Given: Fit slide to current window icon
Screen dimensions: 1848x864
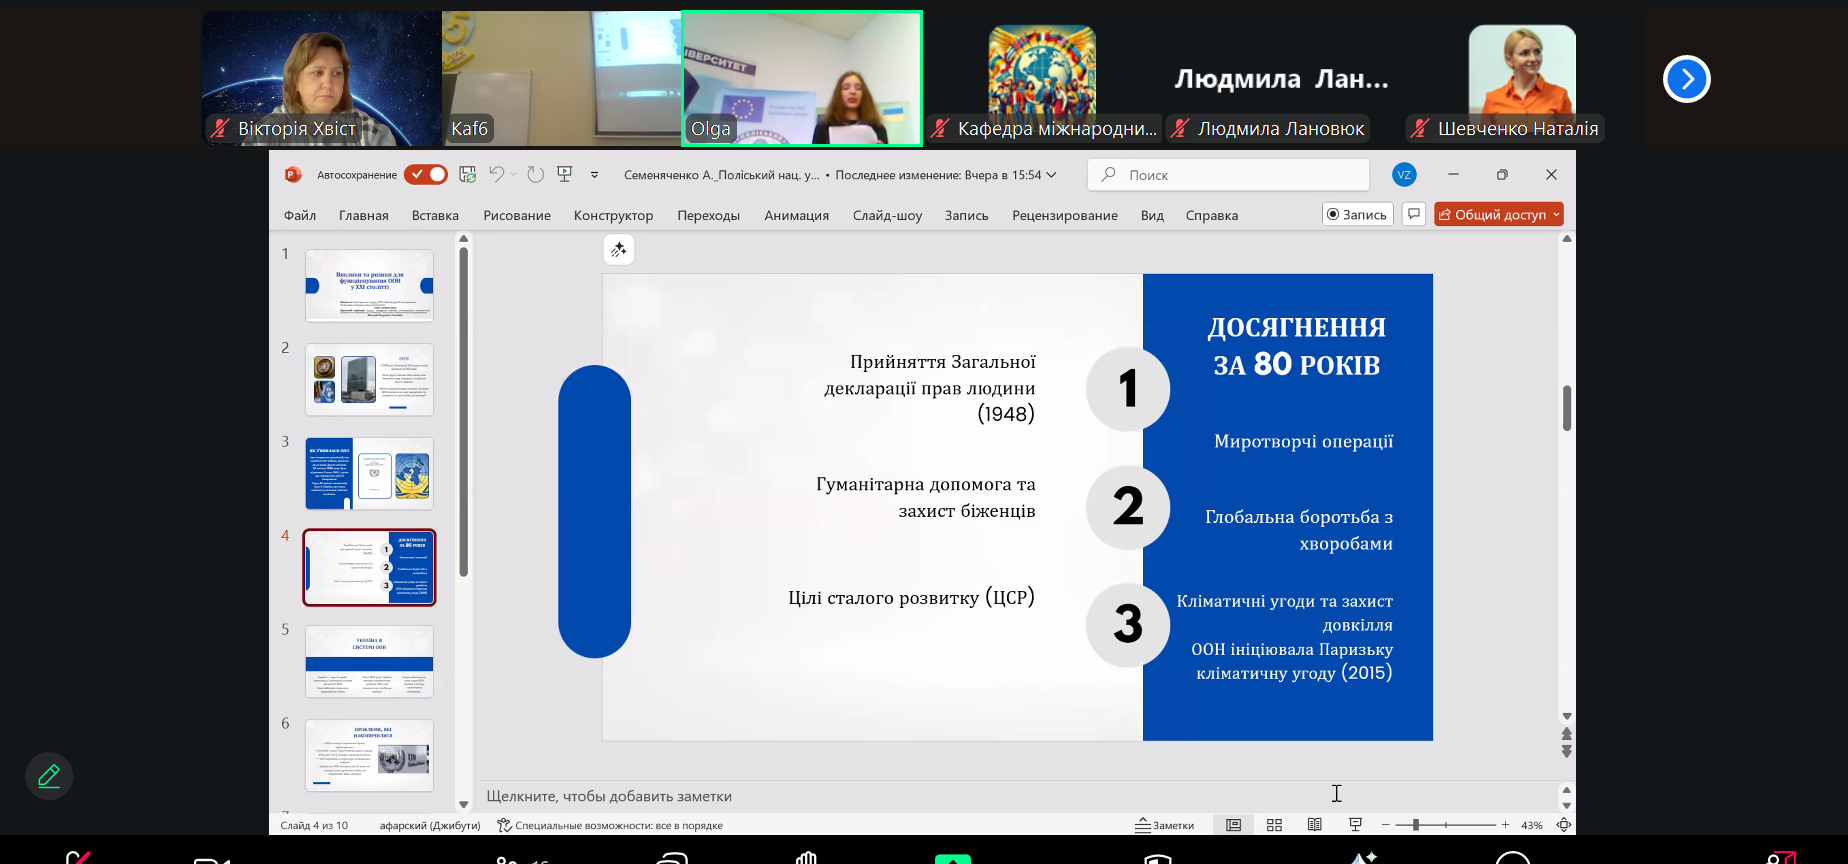Looking at the screenshot, I should click(1564, 825).
